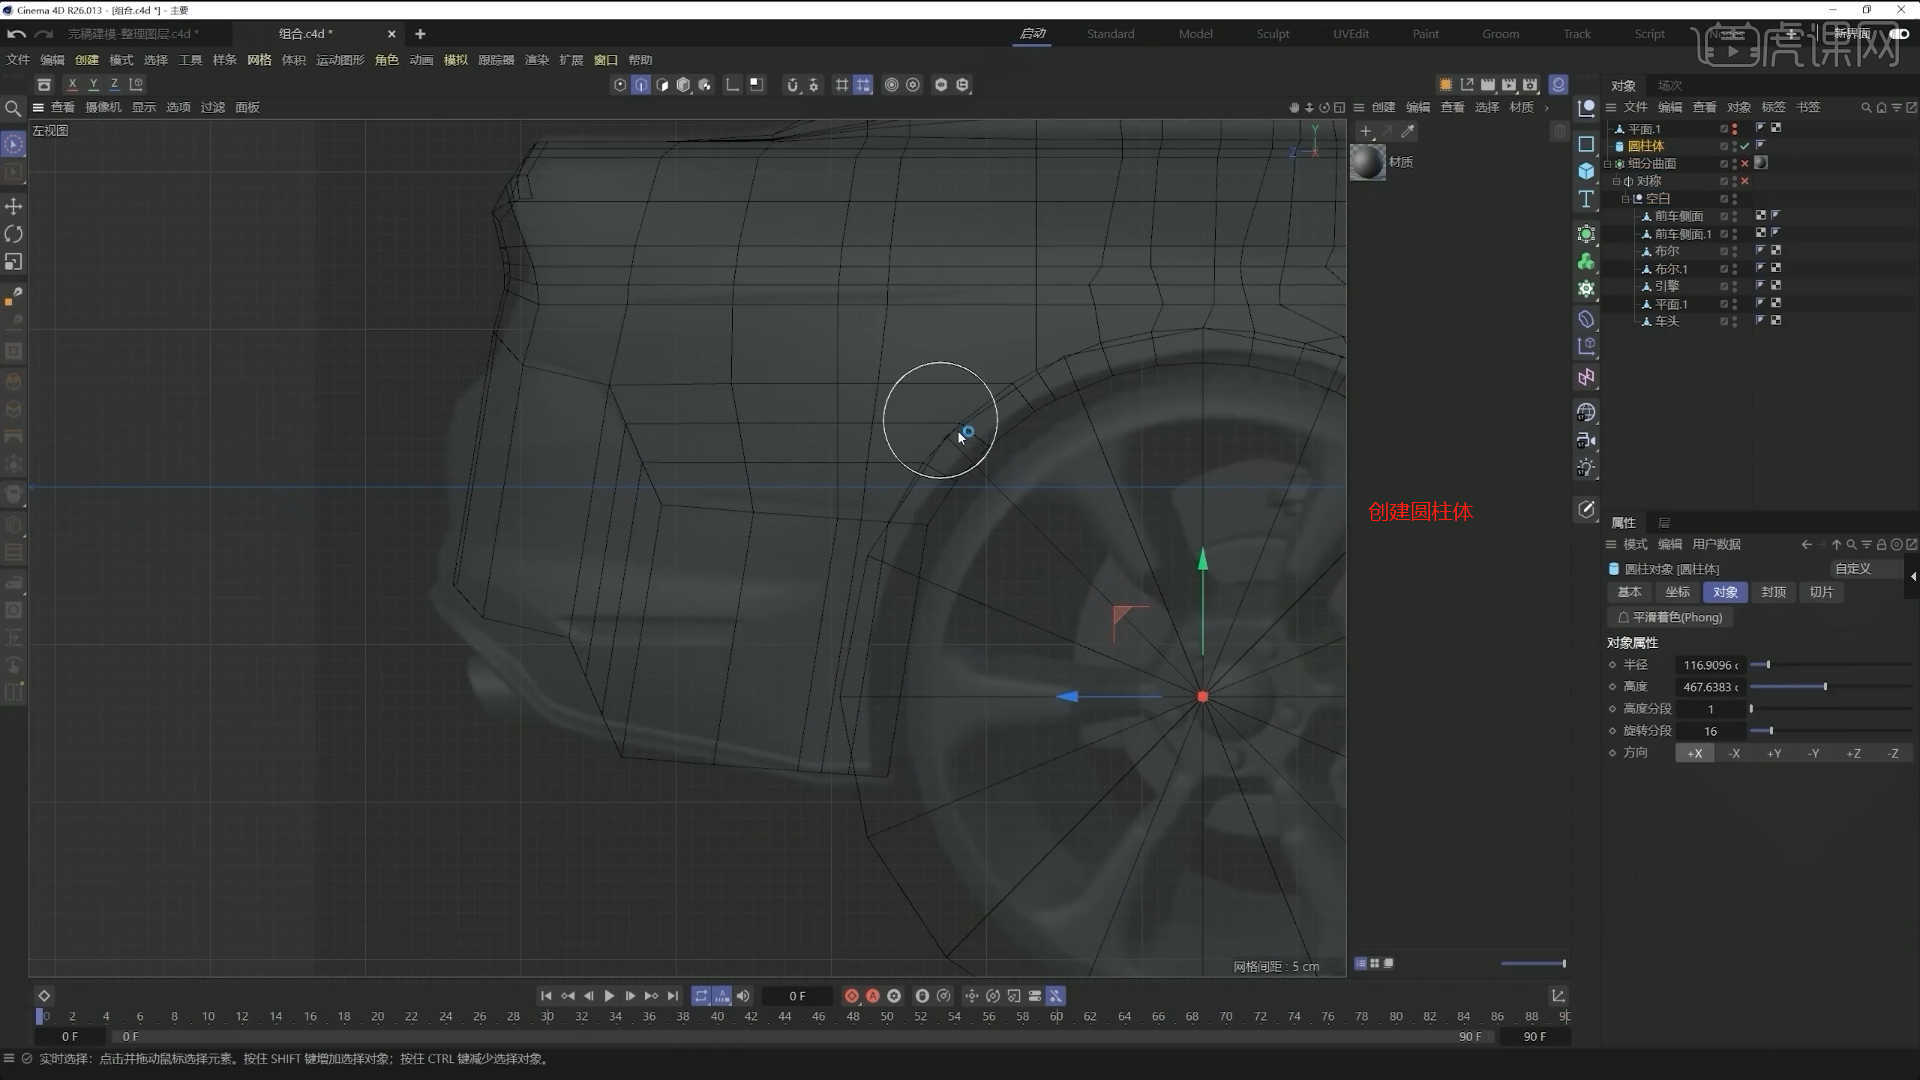The height and width of the screenshot is (1080, 1920).
Task: Click the Undo arrow icon
Action: [x=16, y=34]
